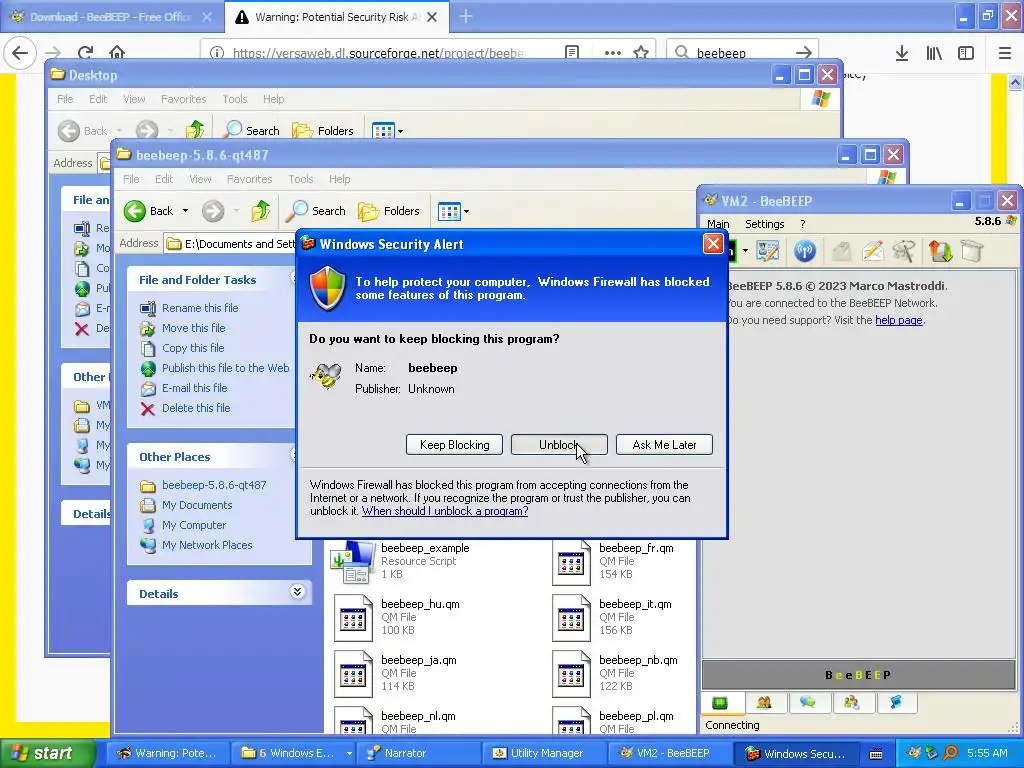Click the Unblock button in Security Alert
Viewport: 1024px width, 768px height.
(559, 445)
